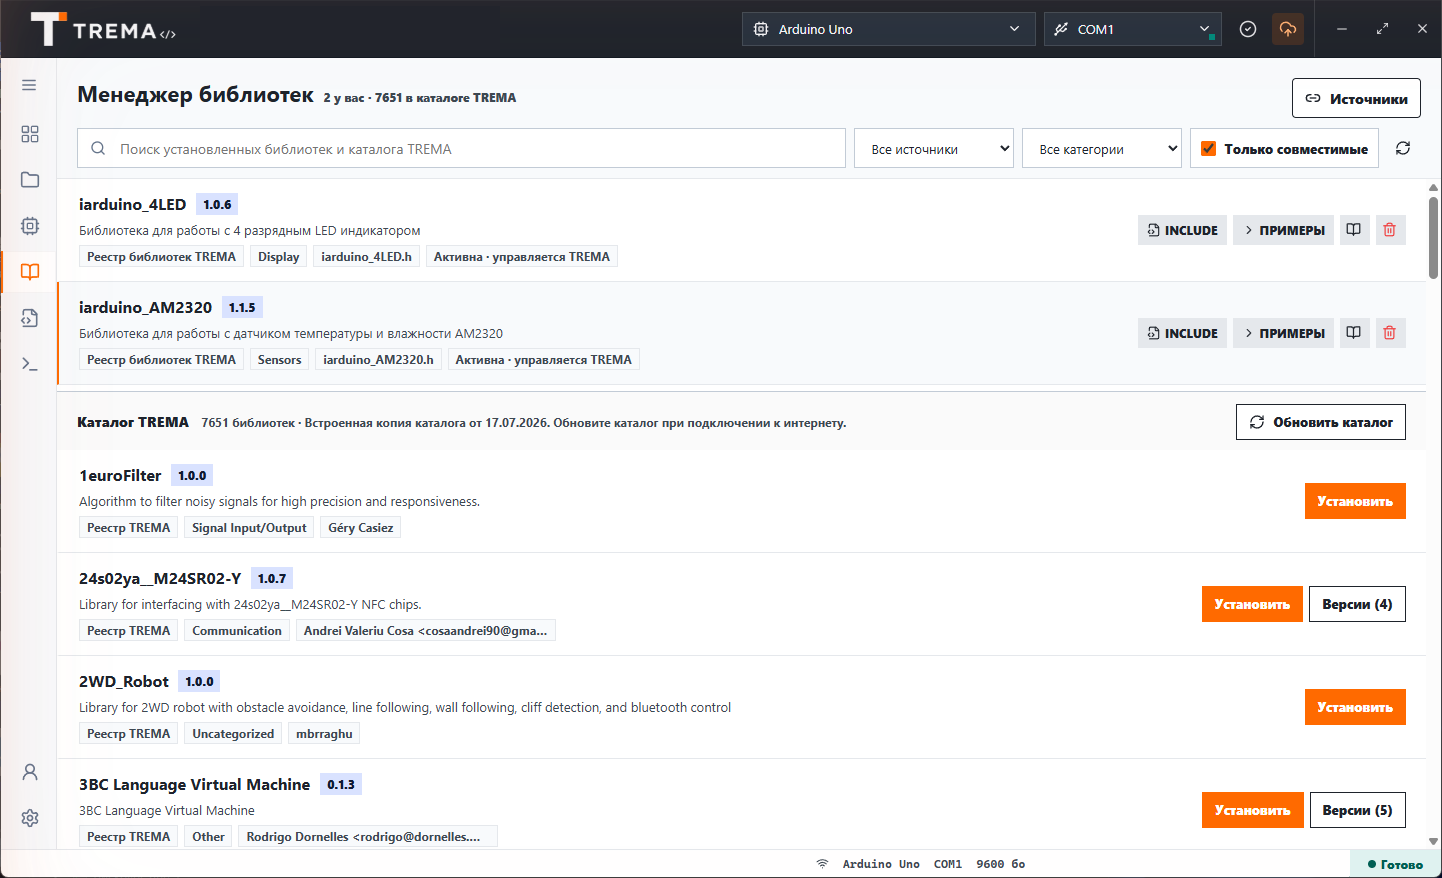Click Активна · управляется TREMA tag of iarduino_4LED

click(521, 257)
